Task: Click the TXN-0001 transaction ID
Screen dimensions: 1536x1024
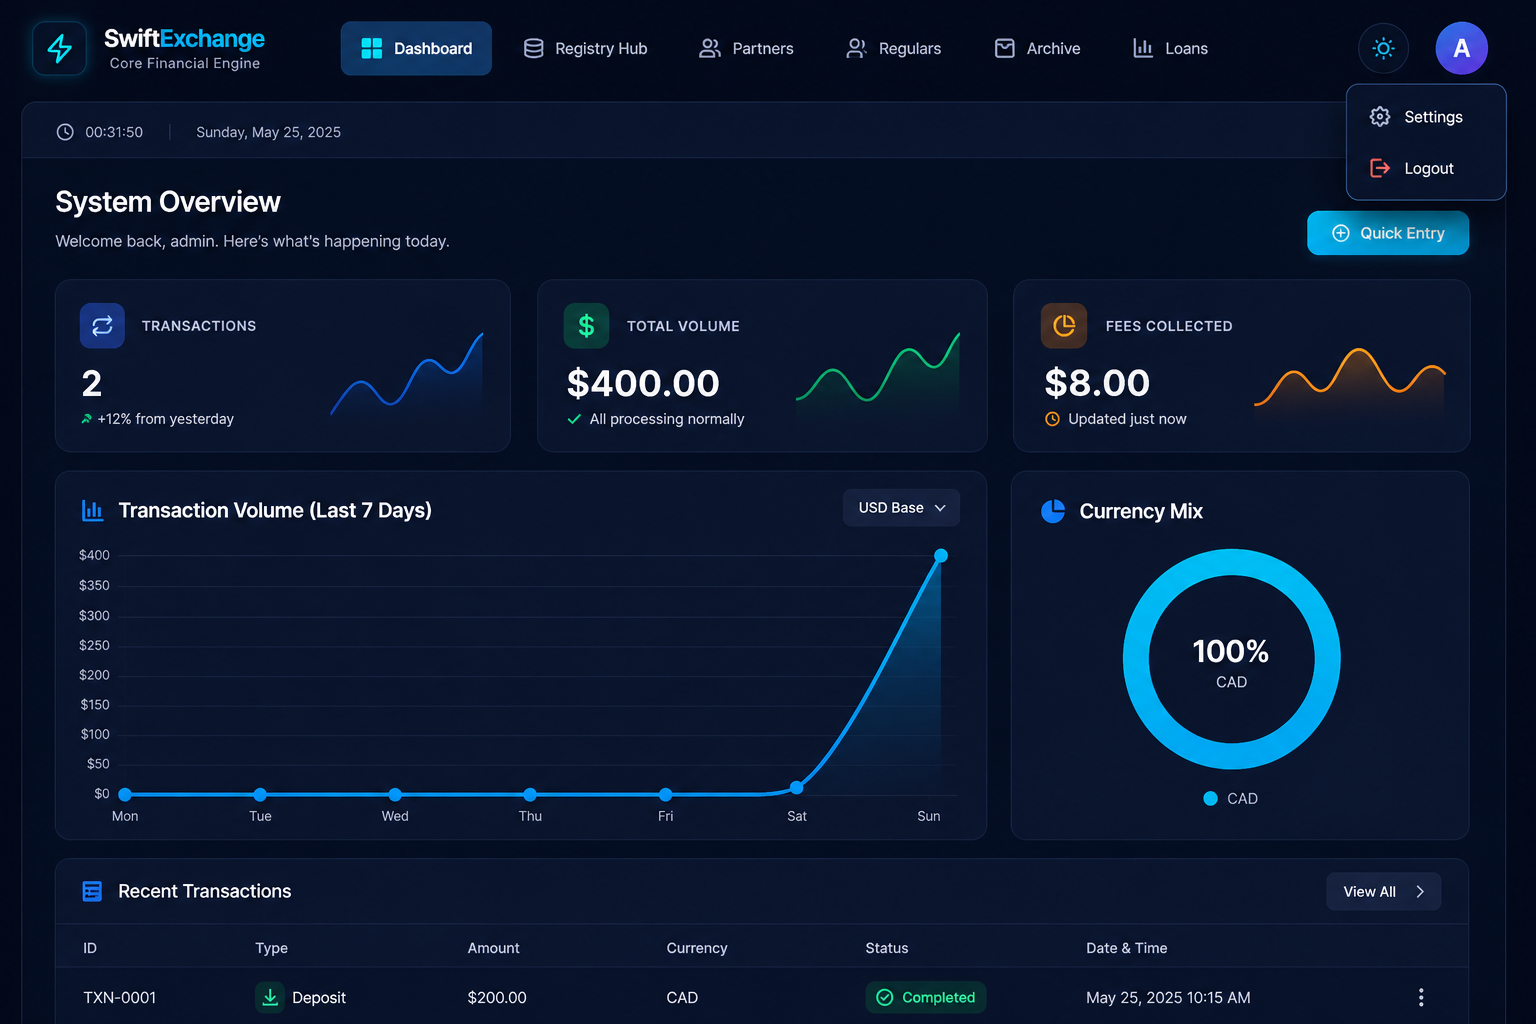Action: pyautogui.click(x=120, y=997)
